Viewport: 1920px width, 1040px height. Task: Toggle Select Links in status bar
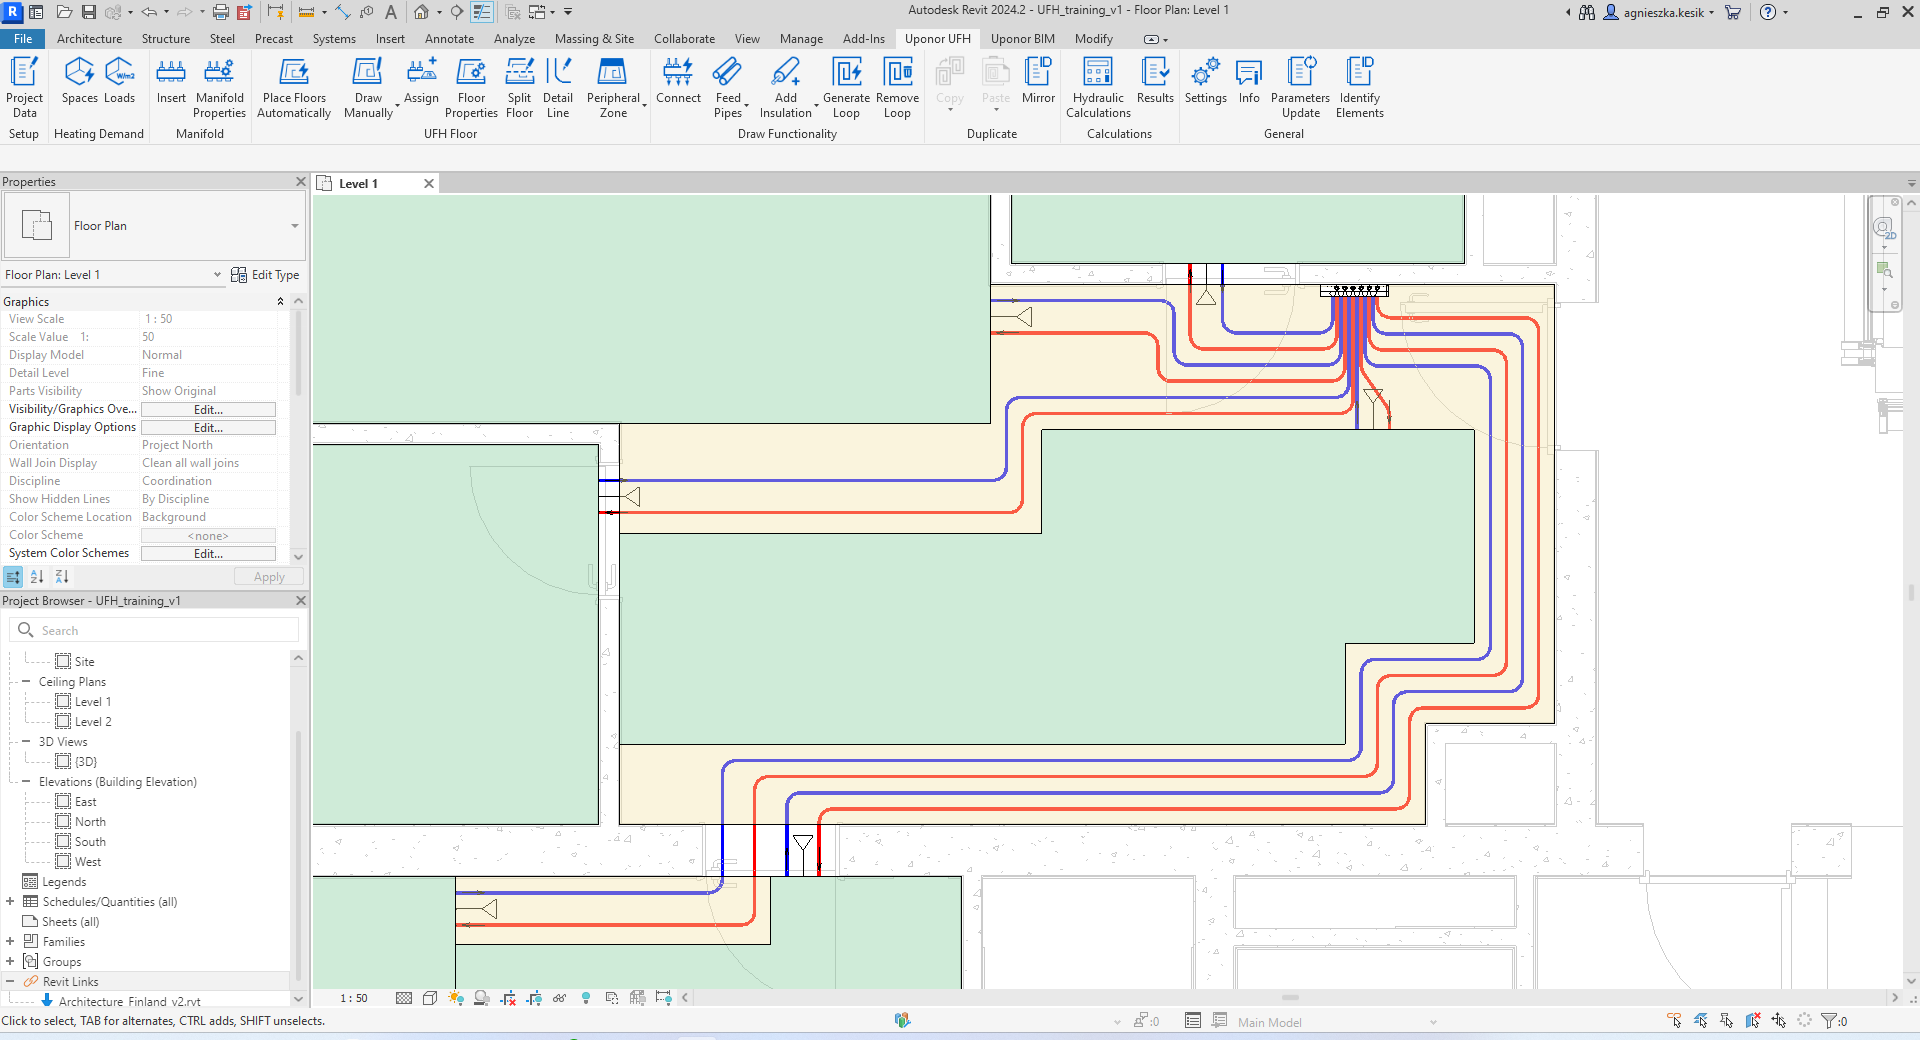click(1675, 1021)
